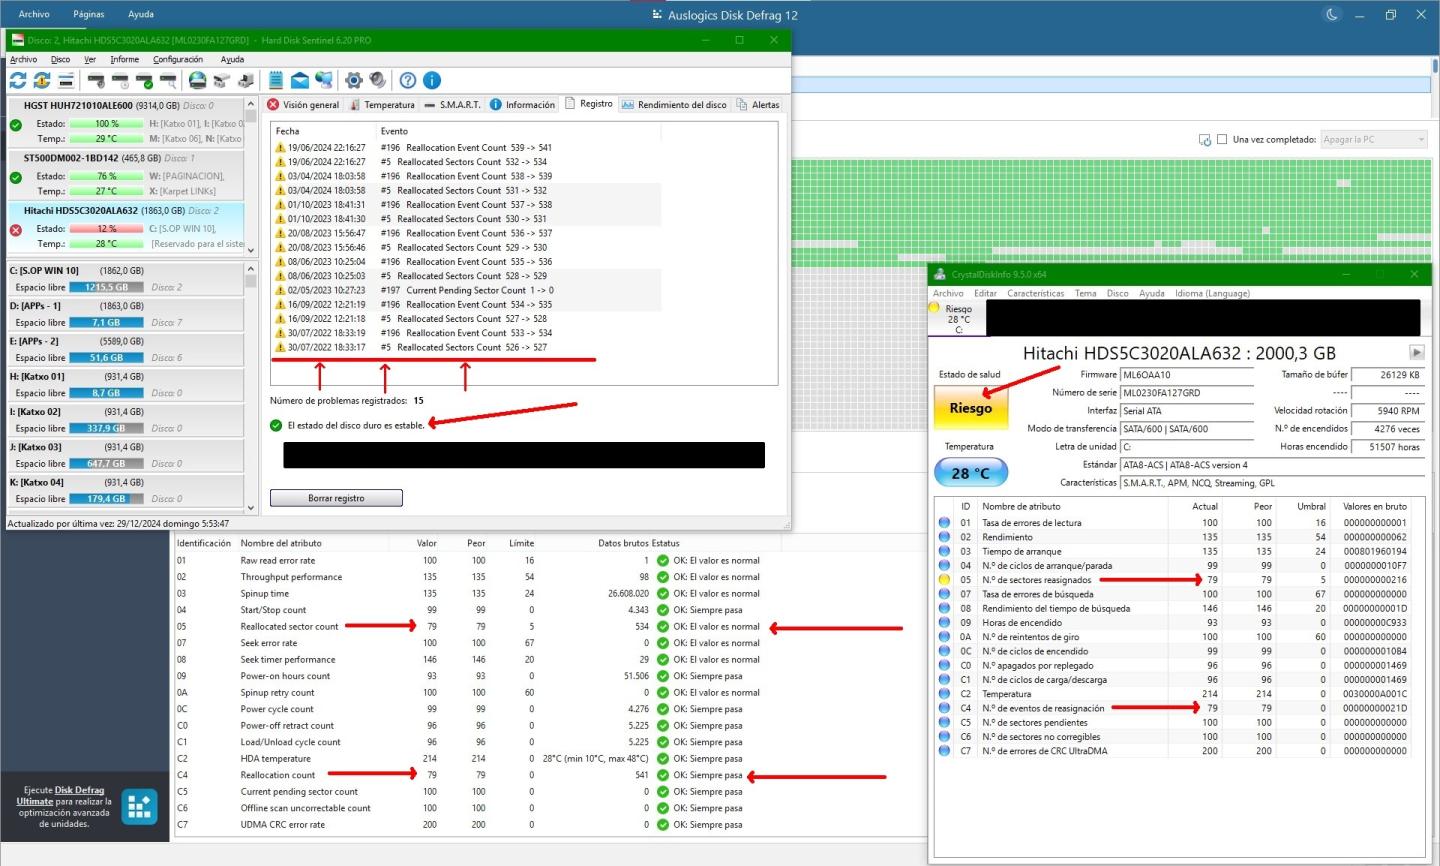Toggle dark mode with the moon icon

pos(1332,15)
